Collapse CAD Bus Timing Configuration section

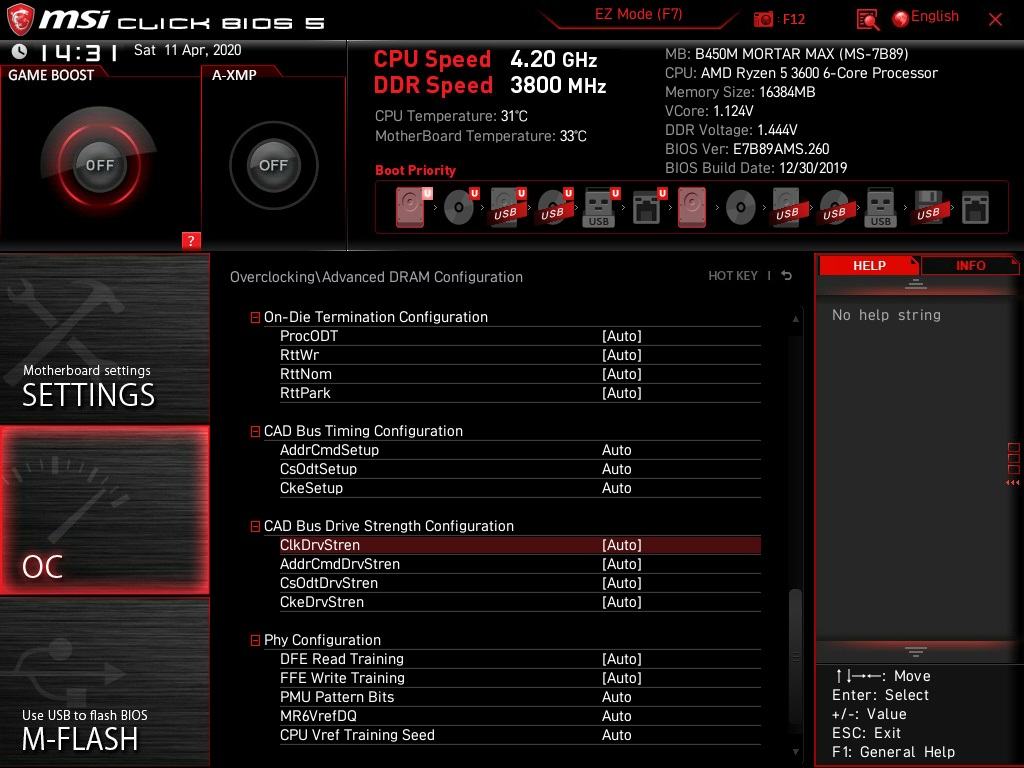click(255, 432)
